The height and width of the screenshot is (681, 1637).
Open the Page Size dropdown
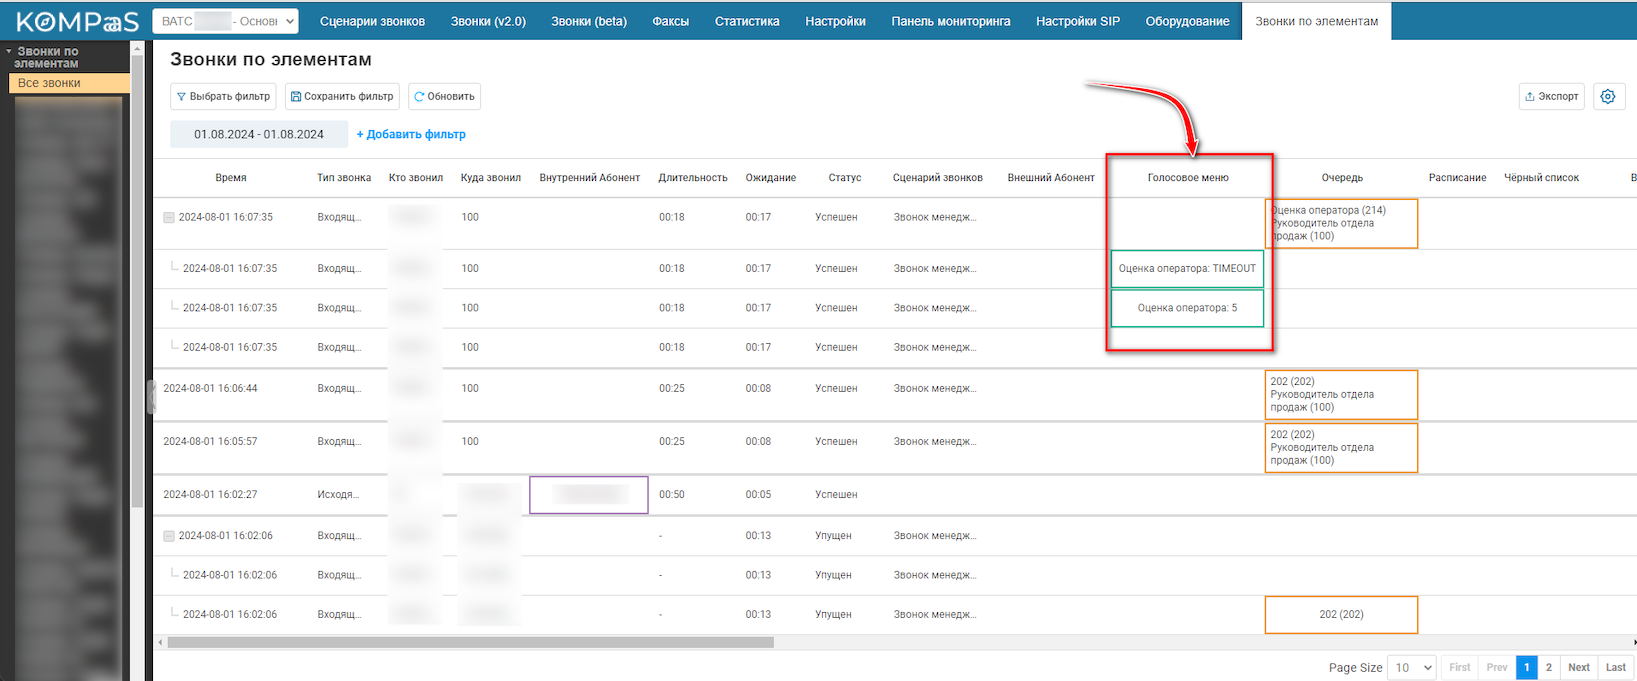[1412, 667]
